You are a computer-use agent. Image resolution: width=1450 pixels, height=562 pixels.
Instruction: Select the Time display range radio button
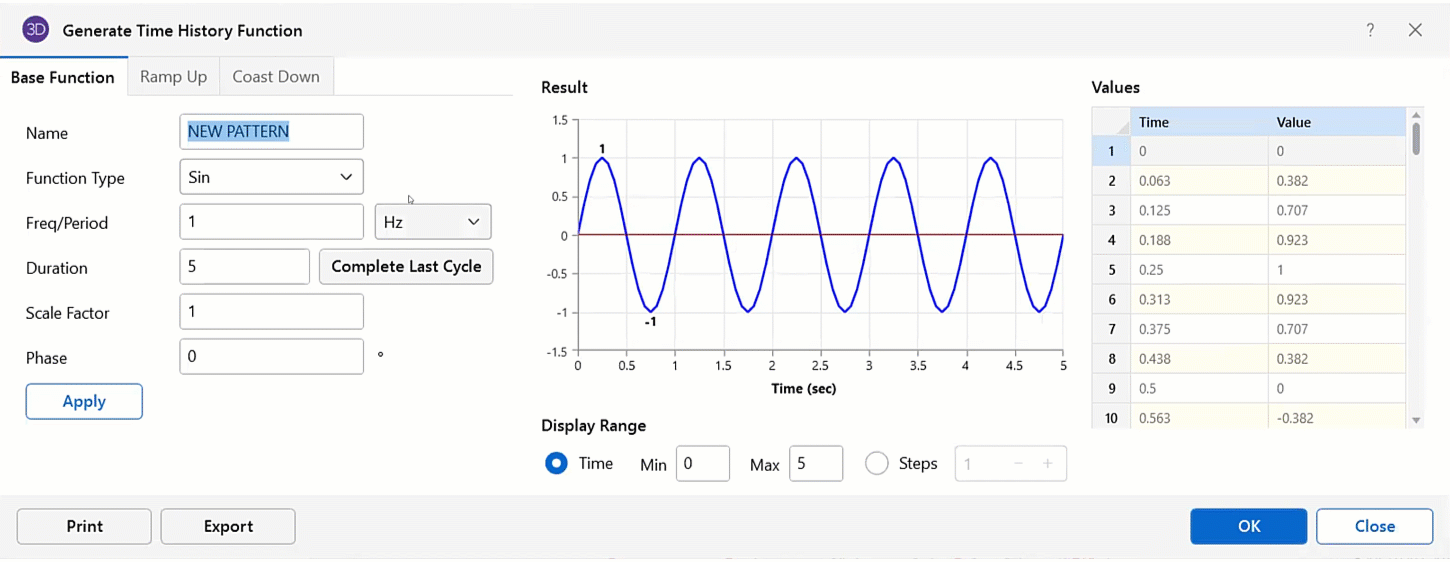556,464
